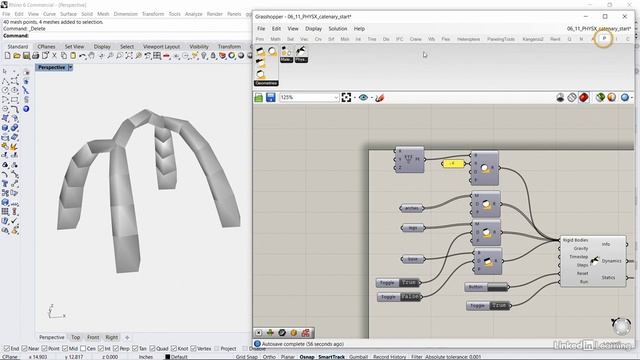Switch to the Viewport Layout toolbar tab
Screen dimensions: 640x360
162,47
